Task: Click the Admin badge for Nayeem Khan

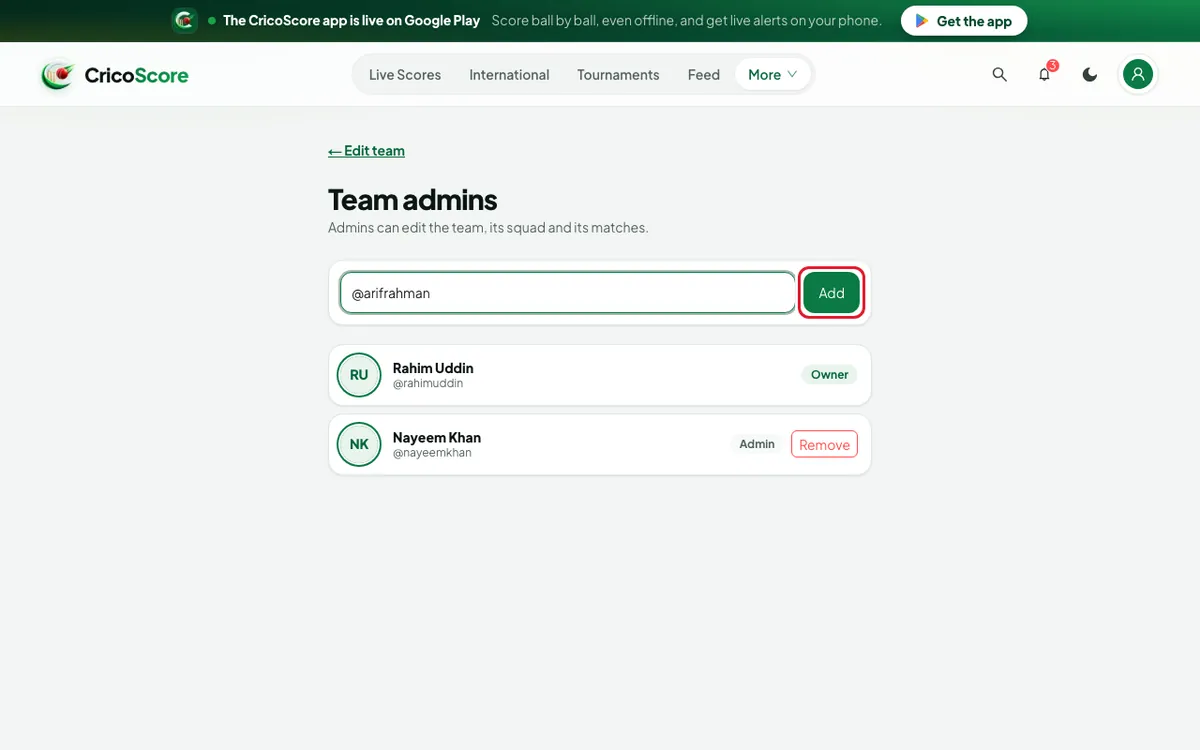Action: click(757, 444)
